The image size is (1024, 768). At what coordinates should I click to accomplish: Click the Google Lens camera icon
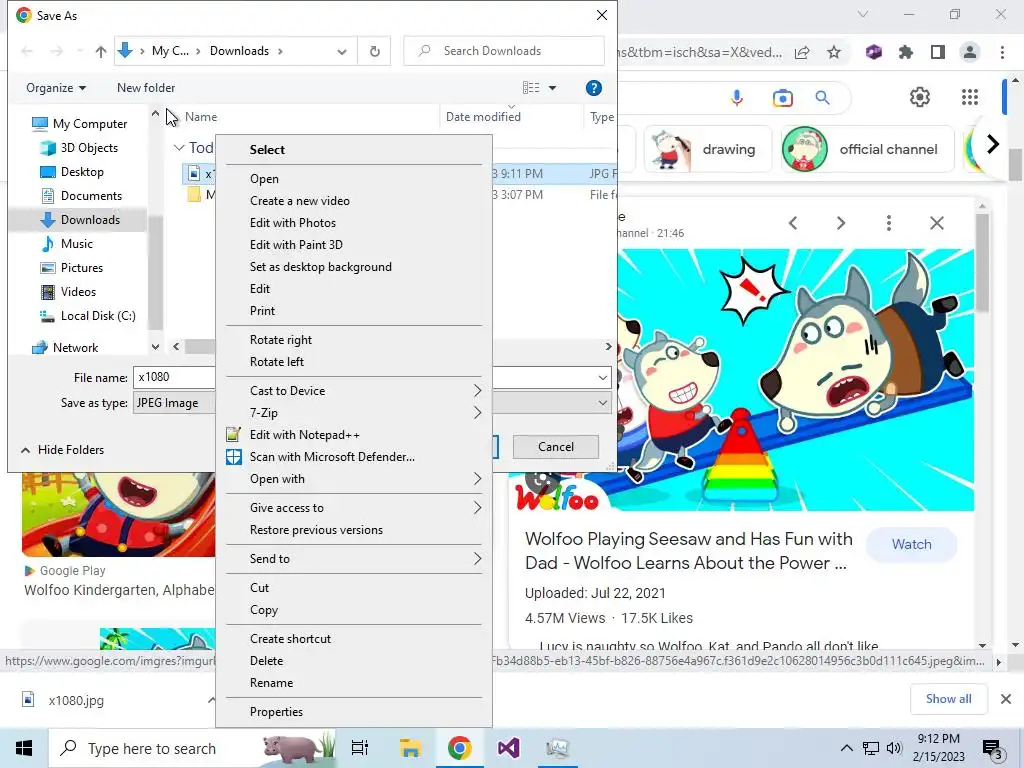782,98
